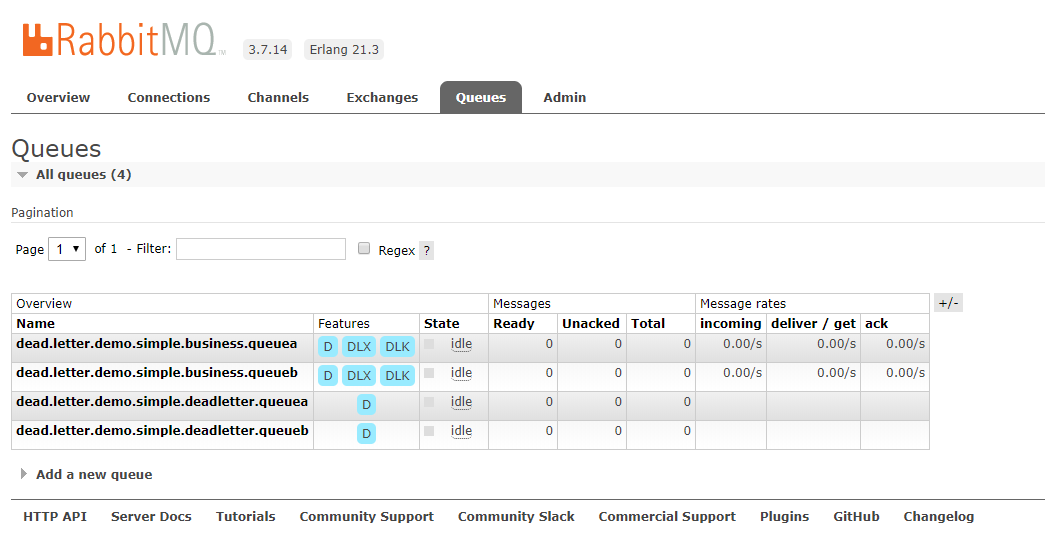This screenshot has height=557, width=1045.
Task: Open the GitHub footer link
Action: click(x=856, y=516)
